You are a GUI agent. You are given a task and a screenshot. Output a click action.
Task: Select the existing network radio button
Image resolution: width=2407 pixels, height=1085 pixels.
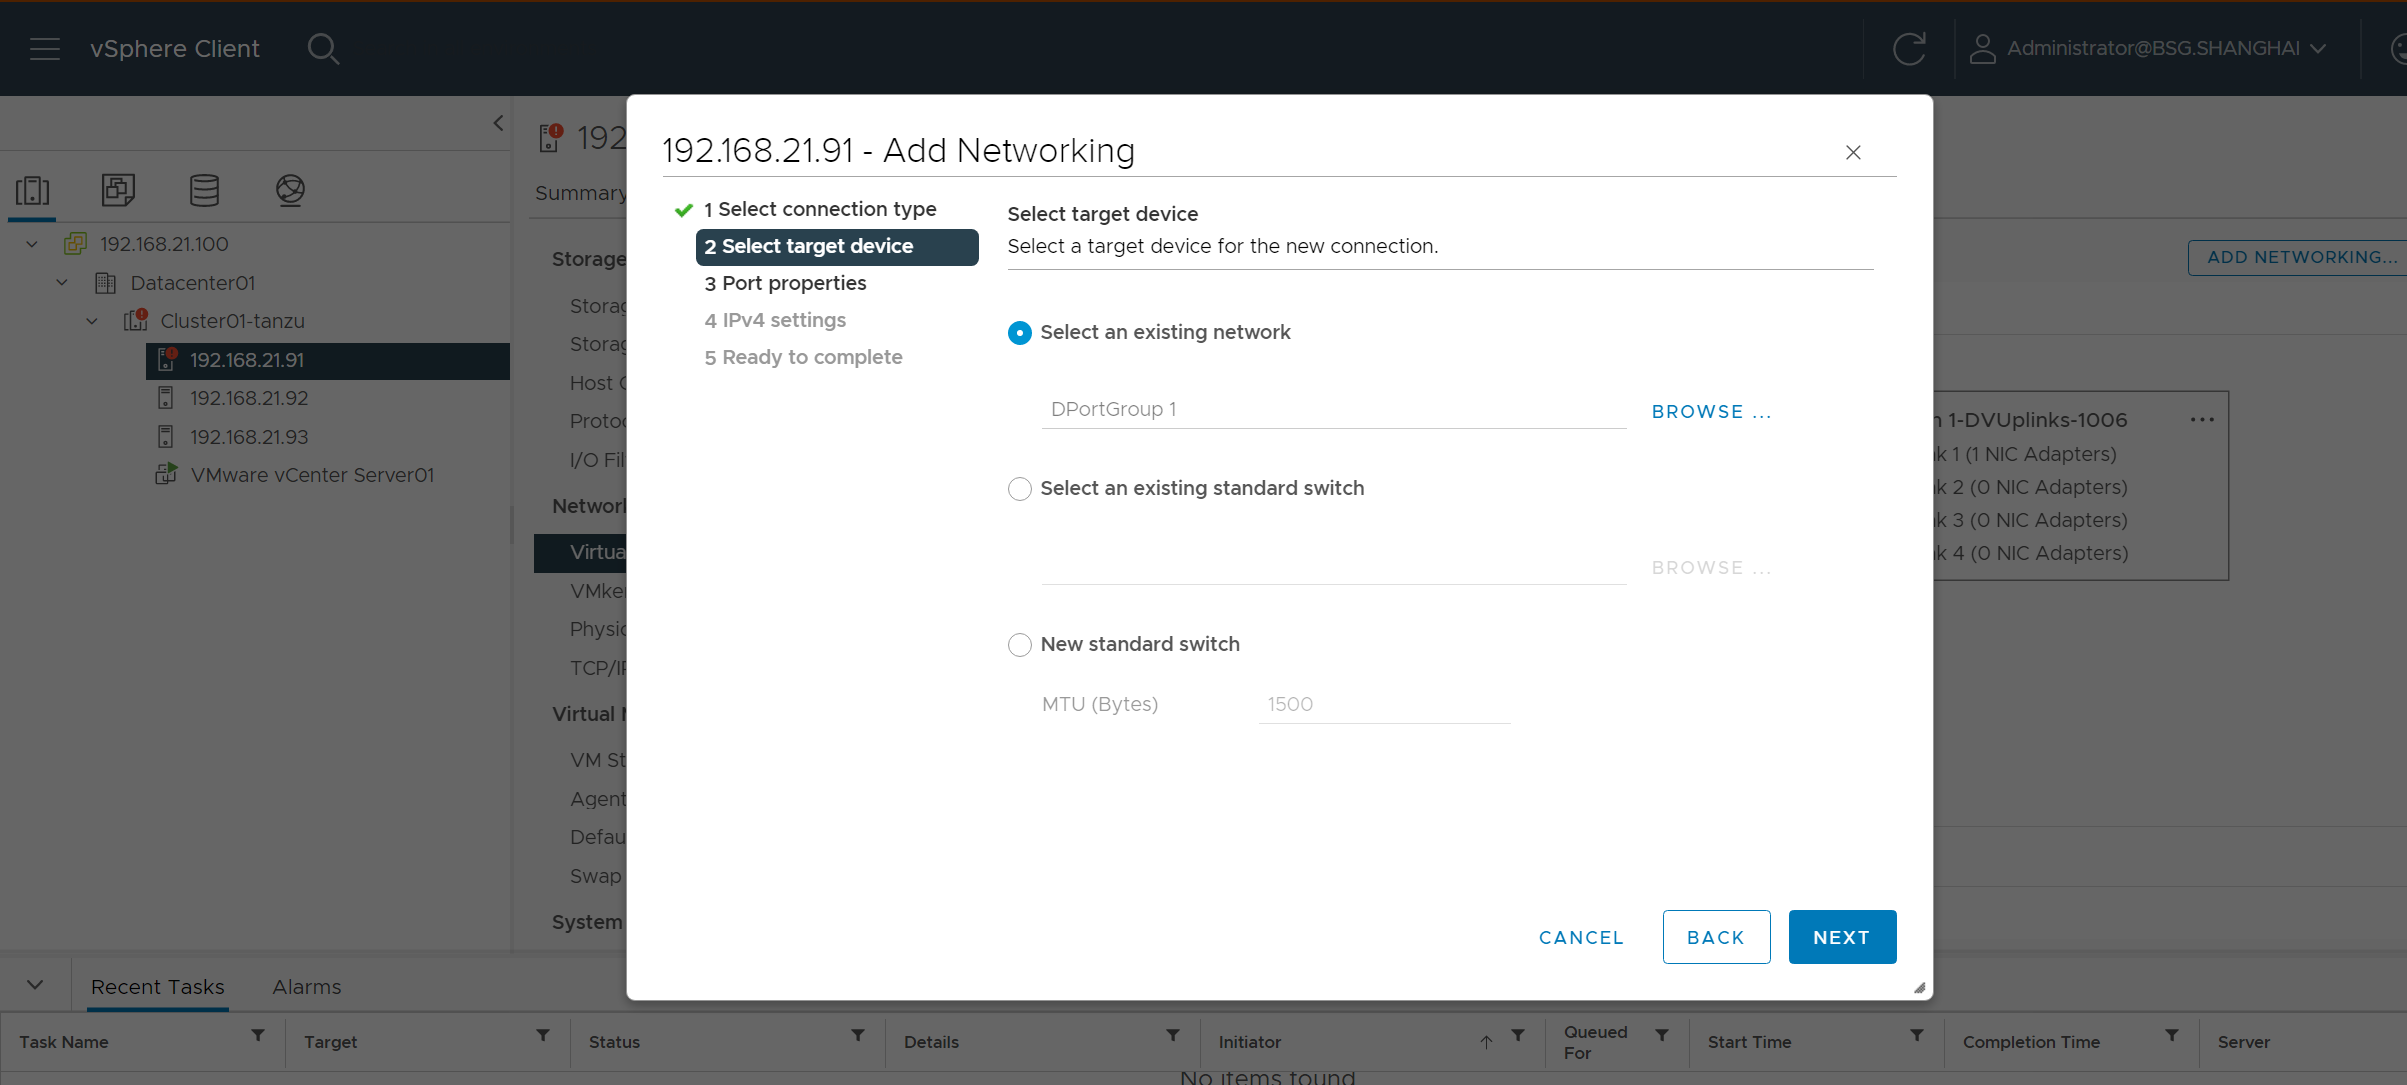pos(1019,333)
